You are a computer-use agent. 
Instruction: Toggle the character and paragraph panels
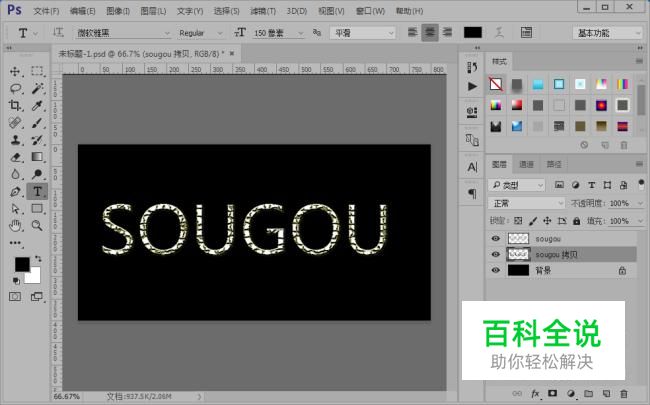[526, 32]
